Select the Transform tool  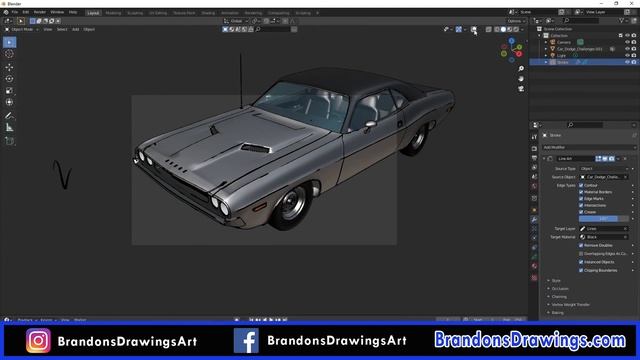[9, 102]
